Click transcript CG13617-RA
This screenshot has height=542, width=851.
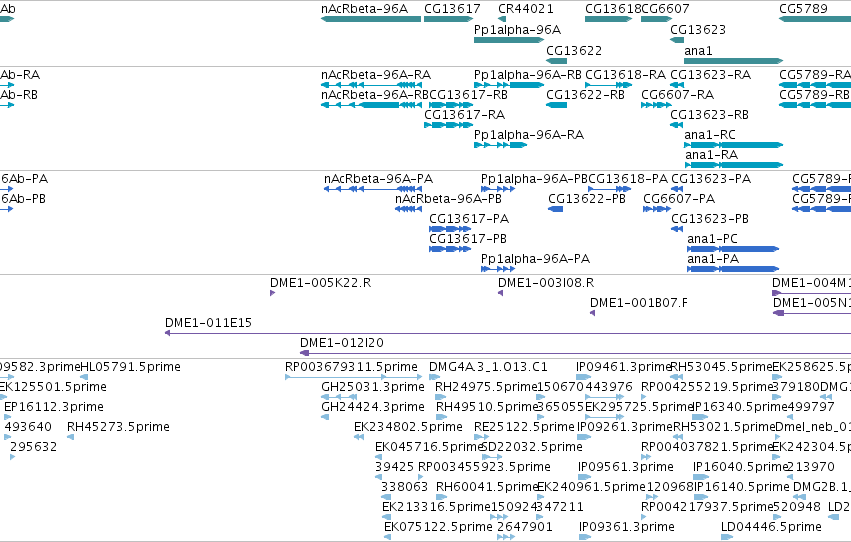pyautogui.click(x=448, y=125)
